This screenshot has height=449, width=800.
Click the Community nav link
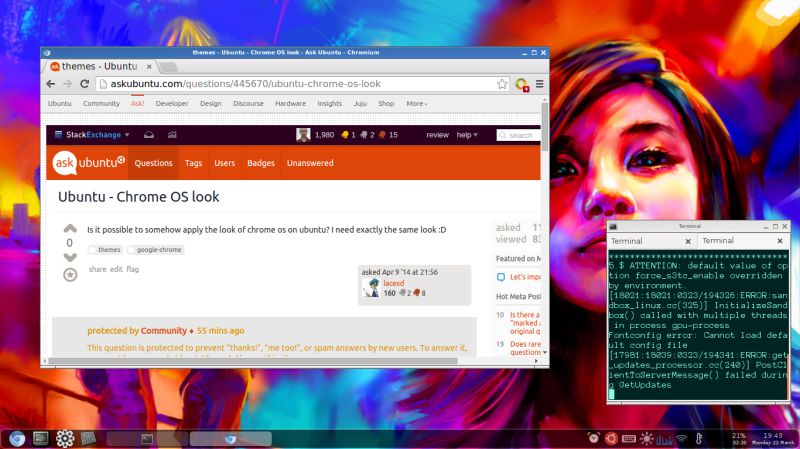coord(101,103)
